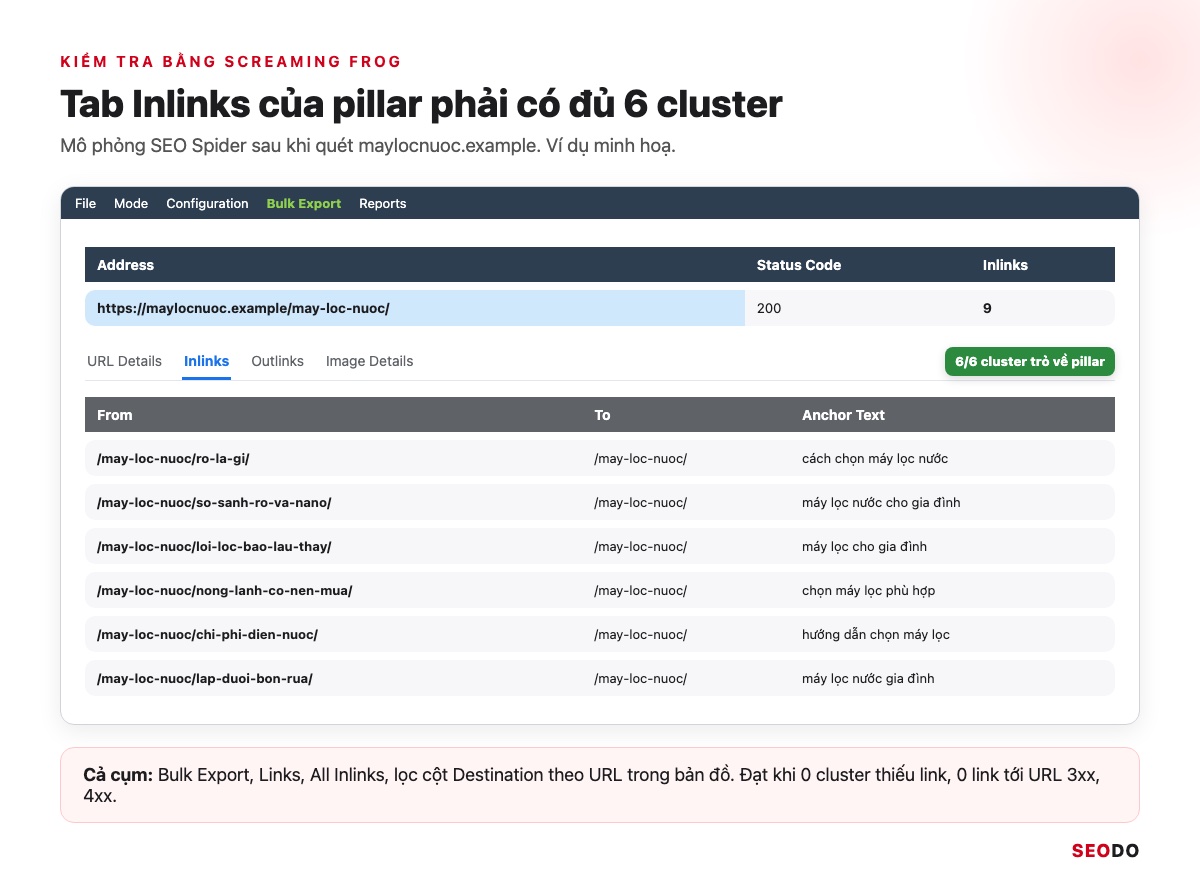
Task: Click anchor text 'máy lọc cho gia đình'
Action: (x=864, y=546)
